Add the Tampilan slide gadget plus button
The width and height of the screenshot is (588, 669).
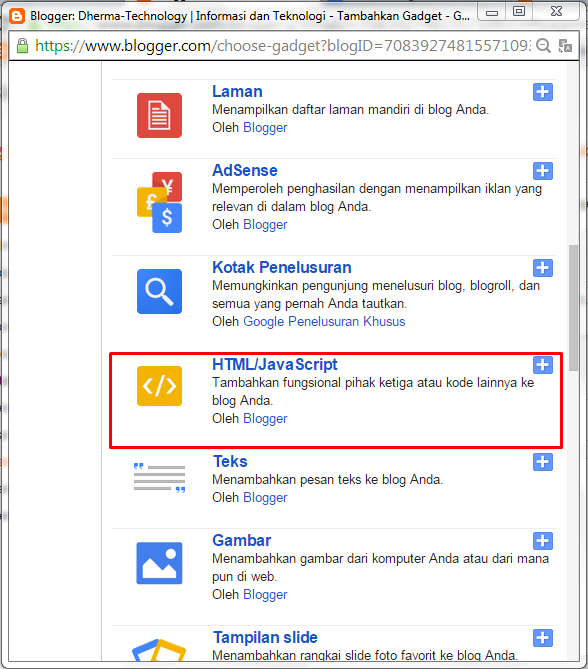click(x=543, y=638)
